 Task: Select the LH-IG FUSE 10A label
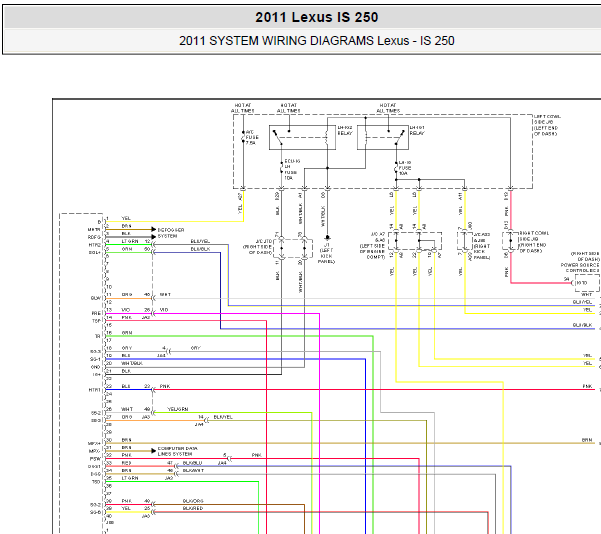pyautogui.click(x=405, y=168)
